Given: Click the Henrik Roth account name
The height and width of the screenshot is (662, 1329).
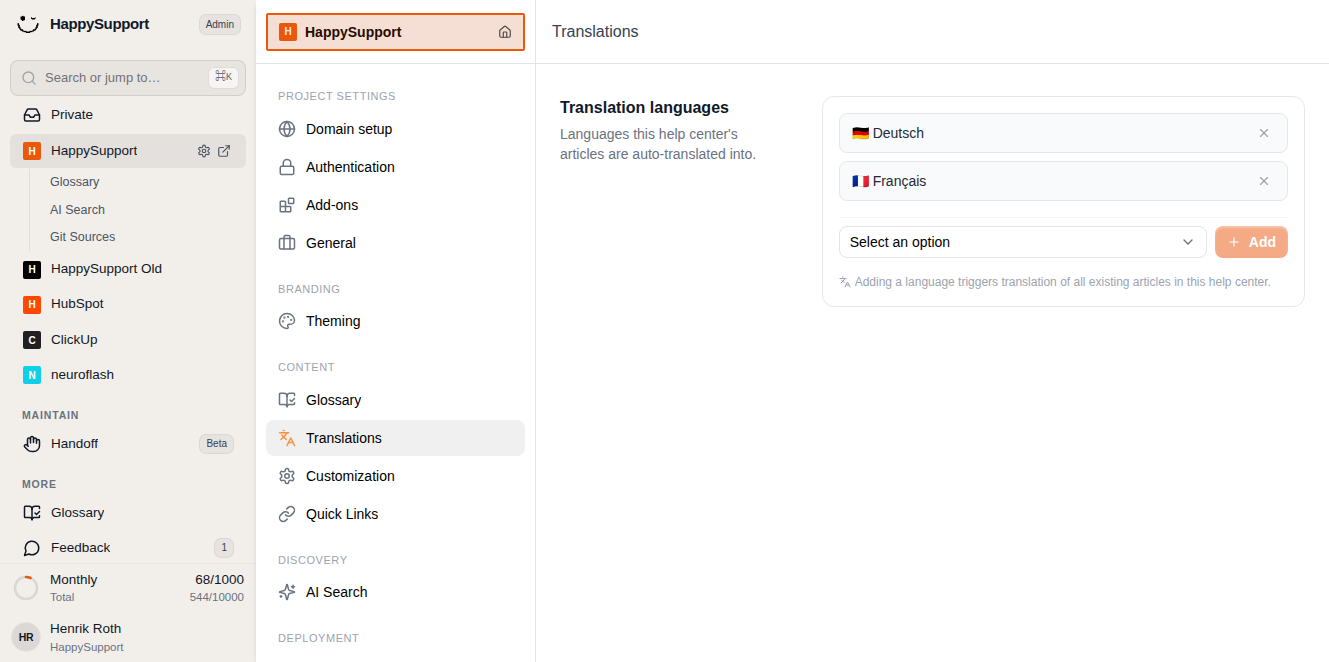Looking at the screenshot, I should coord(86,629).
